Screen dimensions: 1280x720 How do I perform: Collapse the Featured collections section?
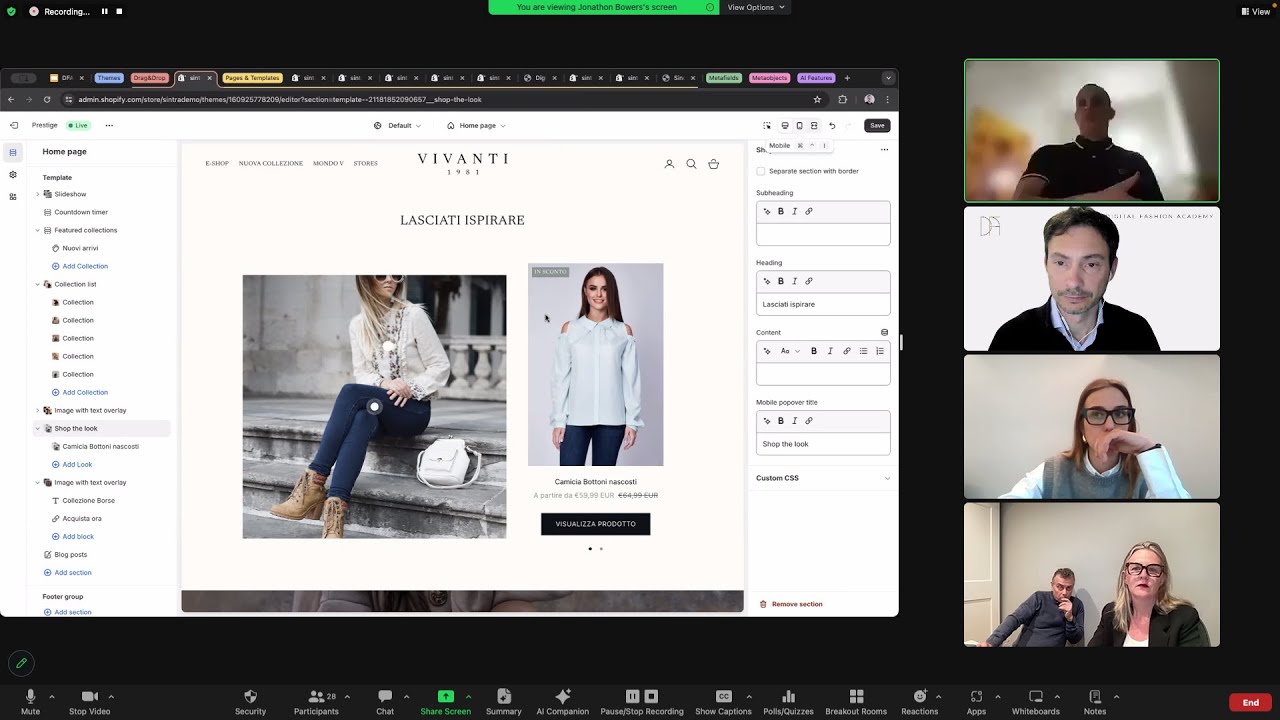pos(38,230)
